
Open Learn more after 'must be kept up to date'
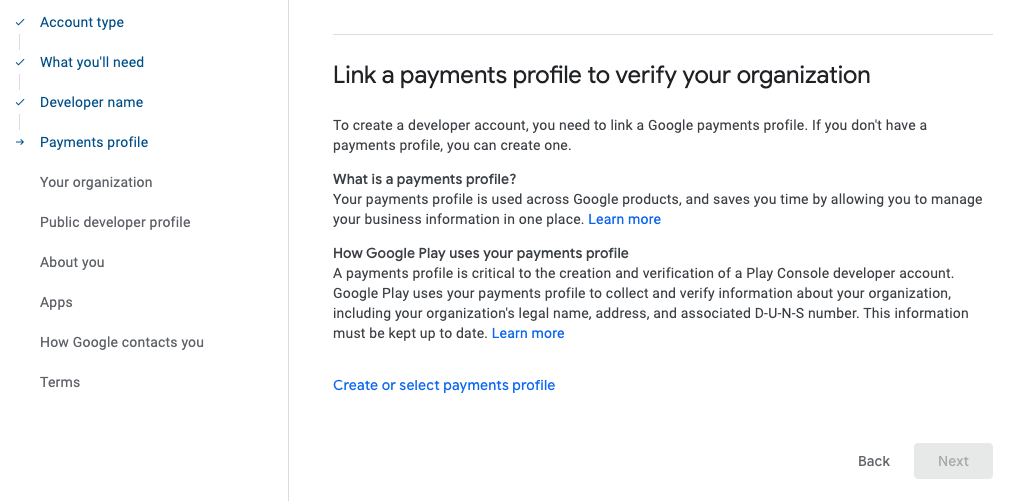528,333
